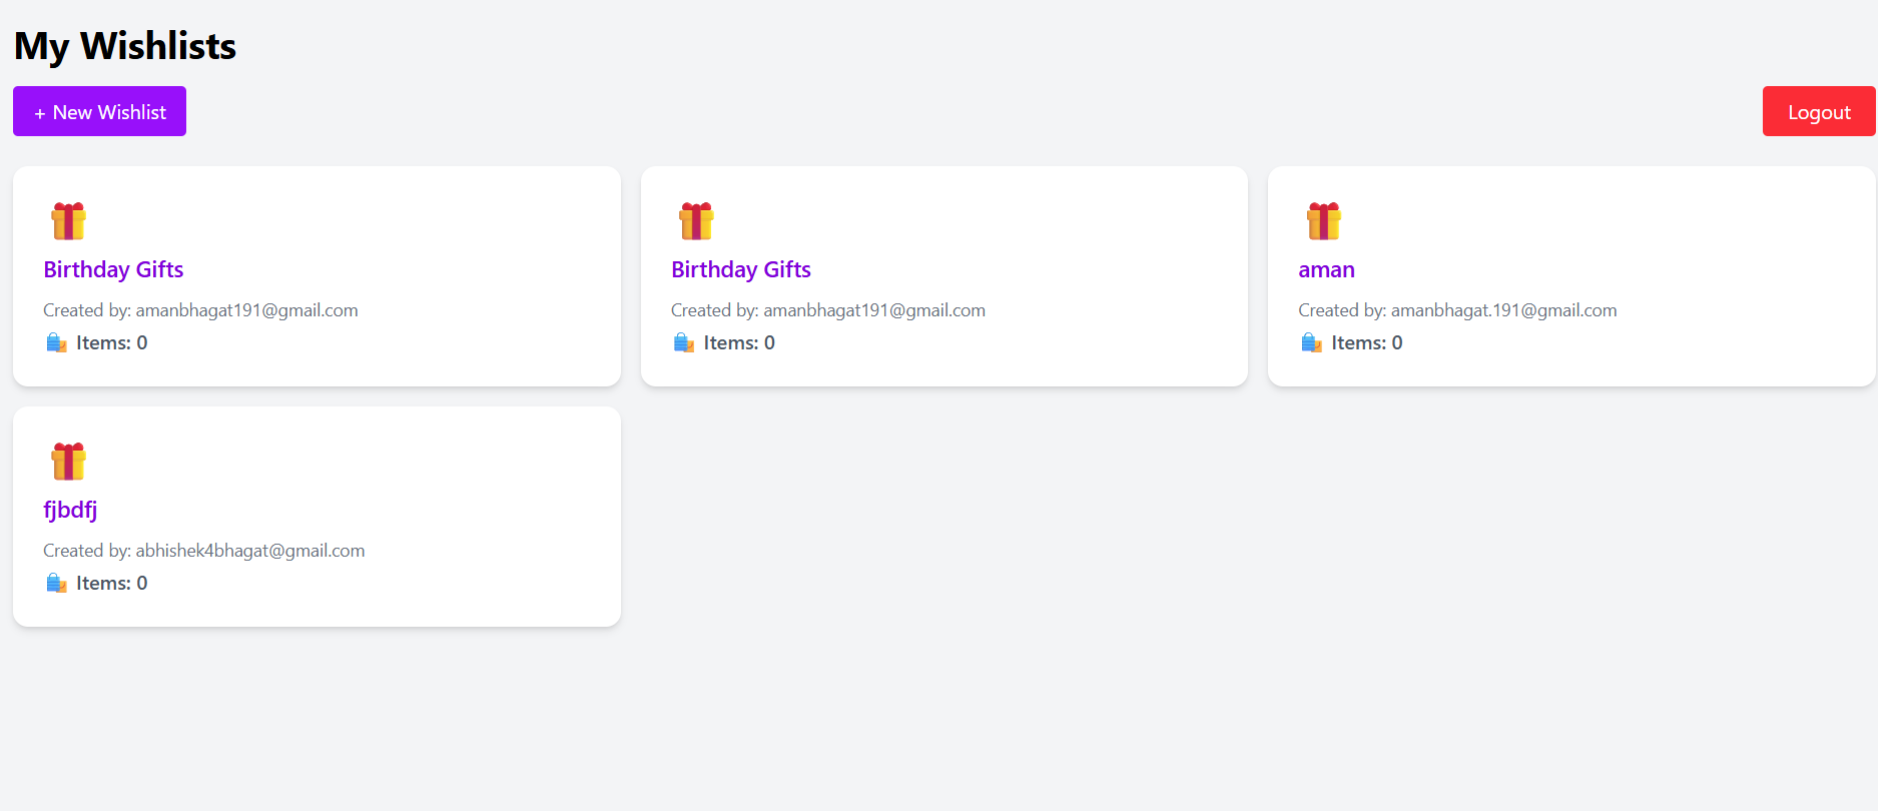Click gift icon on fjbdfj wishlist card
Image resolution: width=1878 pixels, height=811 pixels.
point(69,461)
